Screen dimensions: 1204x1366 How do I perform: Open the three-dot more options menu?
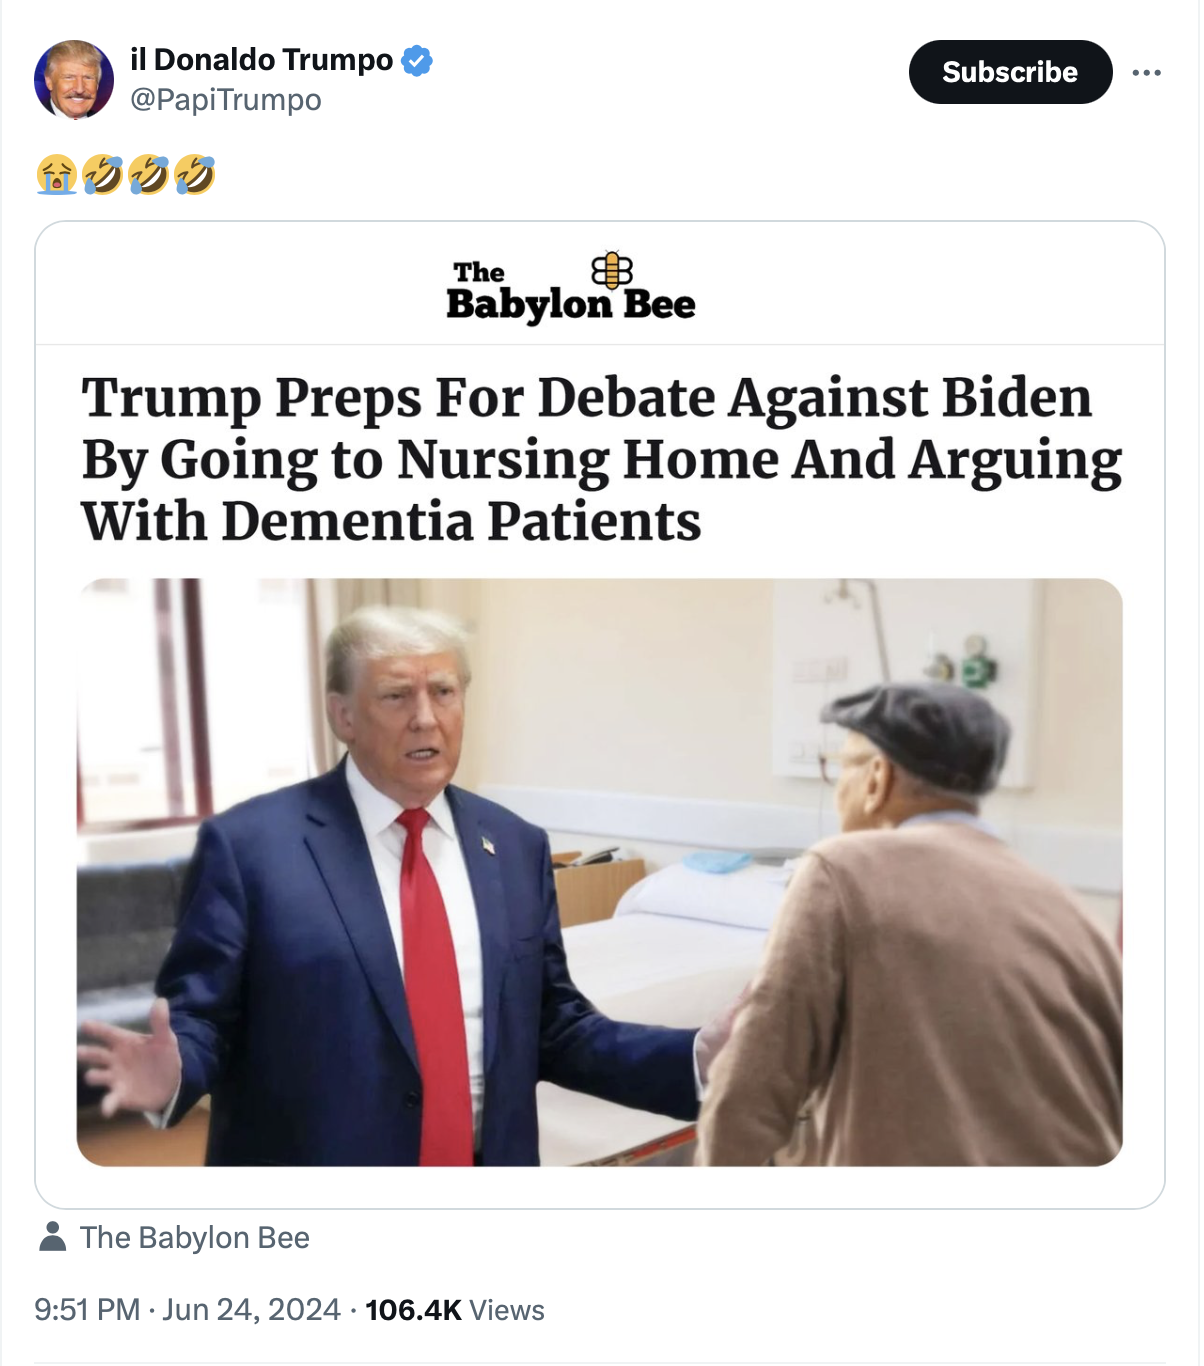1146,72
